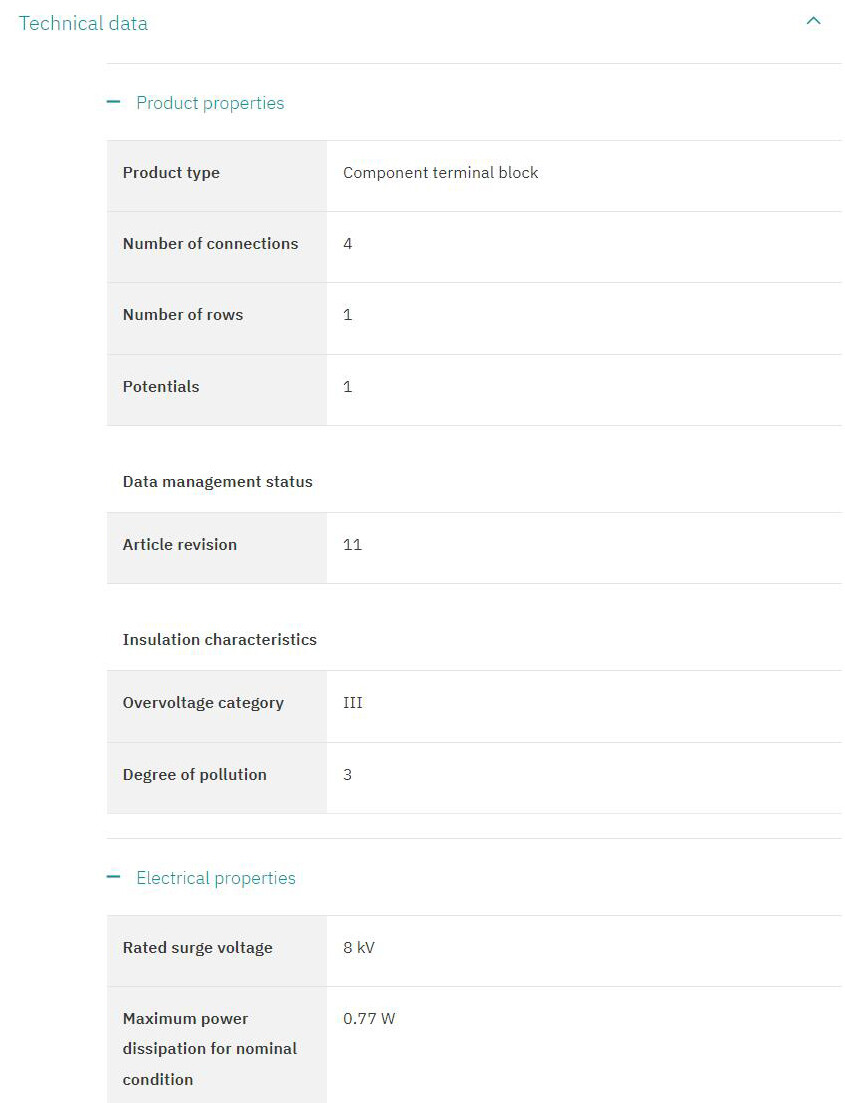
Task: Select the Potentials row label
Action: pos(161,387)
